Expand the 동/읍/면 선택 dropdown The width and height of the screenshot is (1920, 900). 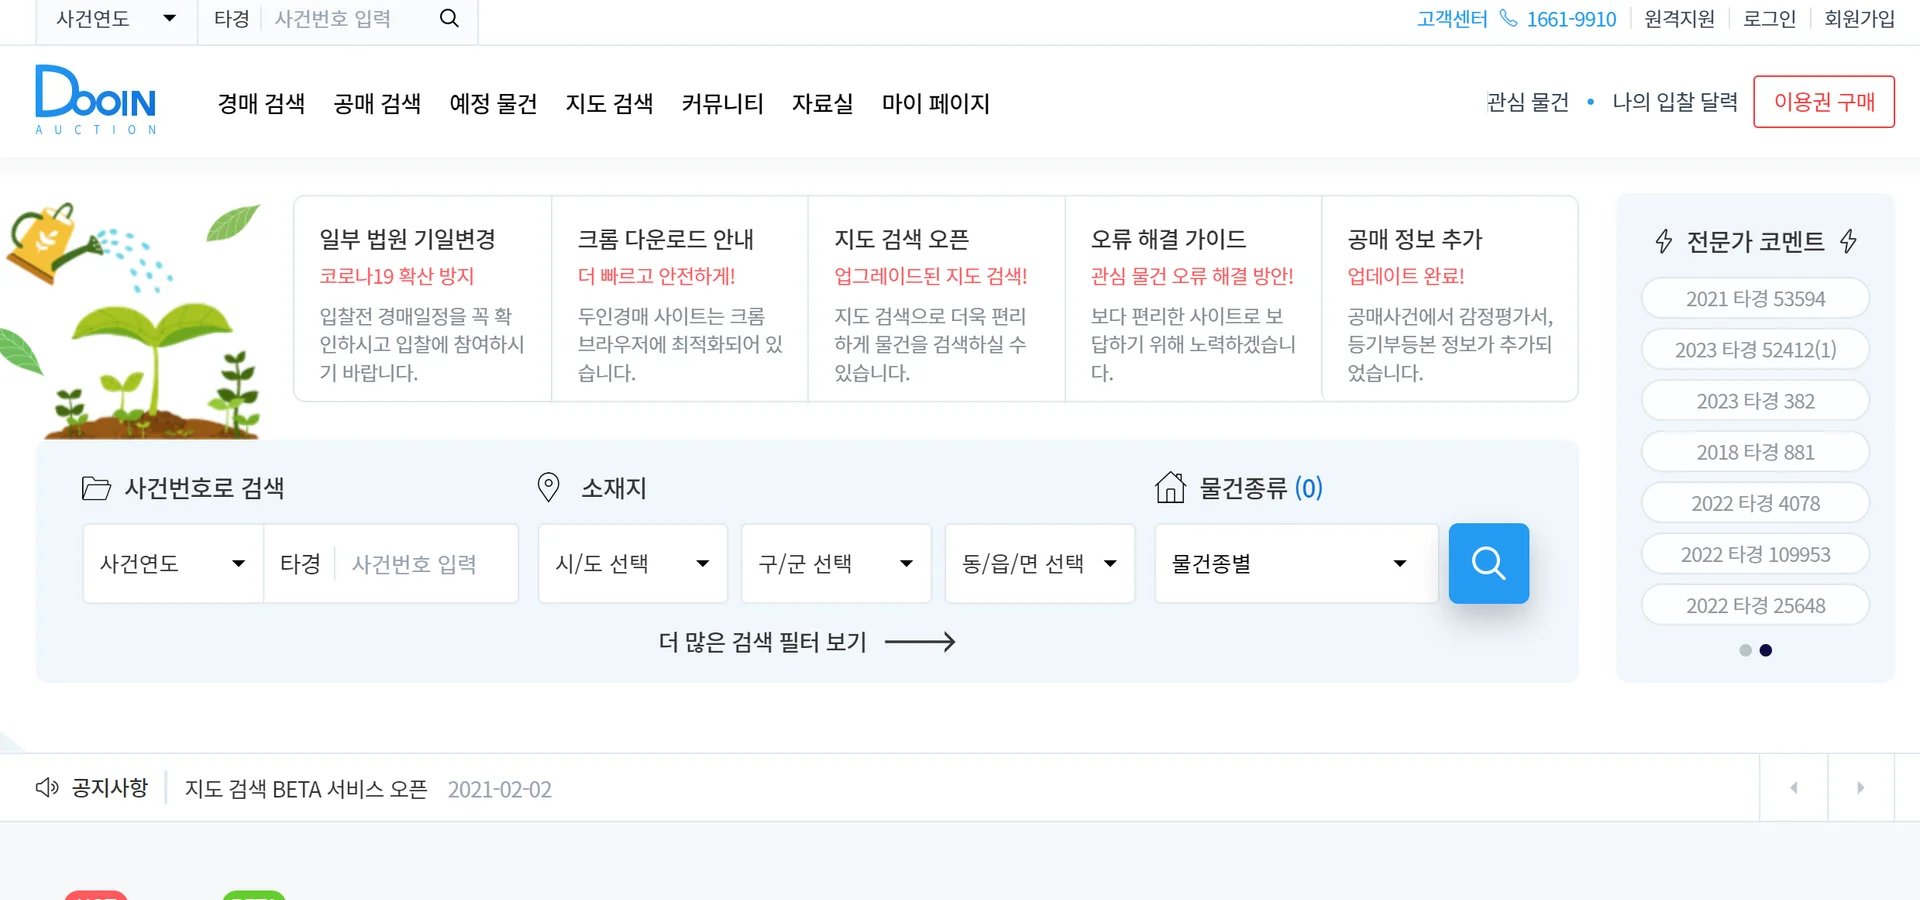tap(1039, 564)
